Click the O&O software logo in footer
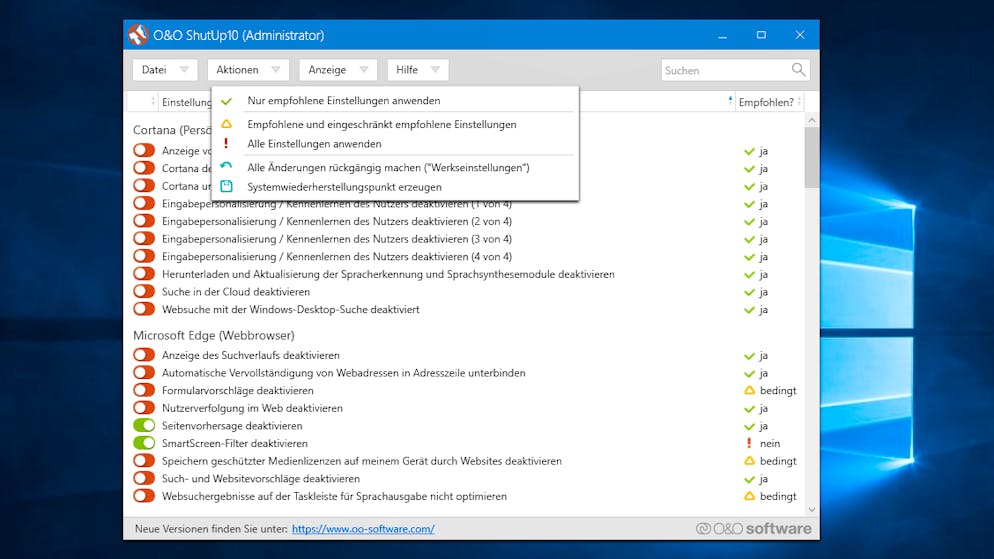Screen dimensions: 994x559 pyautogui.click(x=753, y=529)
